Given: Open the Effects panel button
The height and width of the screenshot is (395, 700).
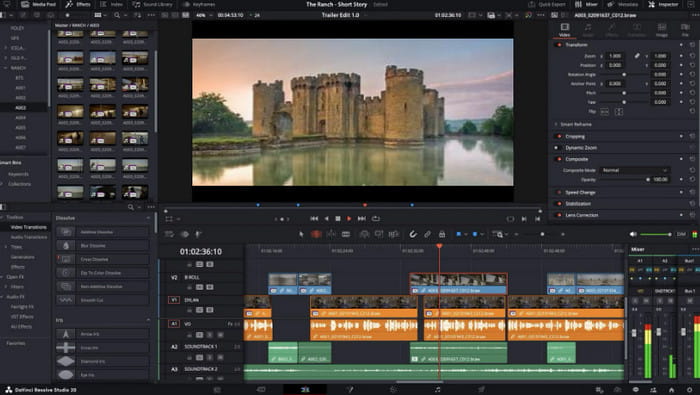Looking at the screenshot, I should click(78, 4).
